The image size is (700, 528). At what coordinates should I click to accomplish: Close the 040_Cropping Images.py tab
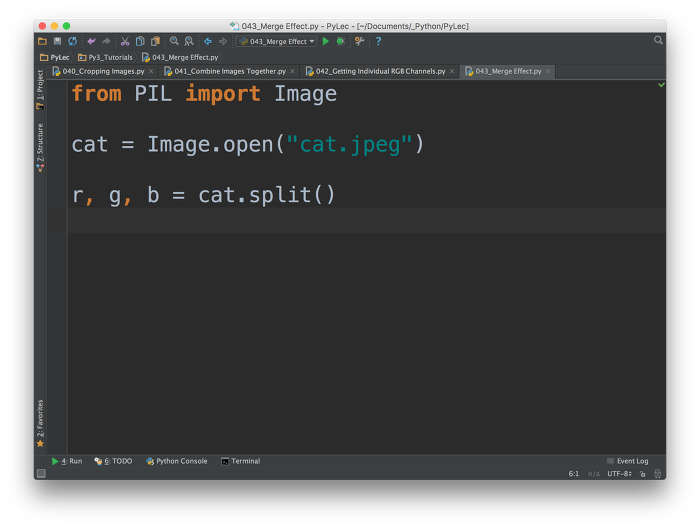pos(151,71)
